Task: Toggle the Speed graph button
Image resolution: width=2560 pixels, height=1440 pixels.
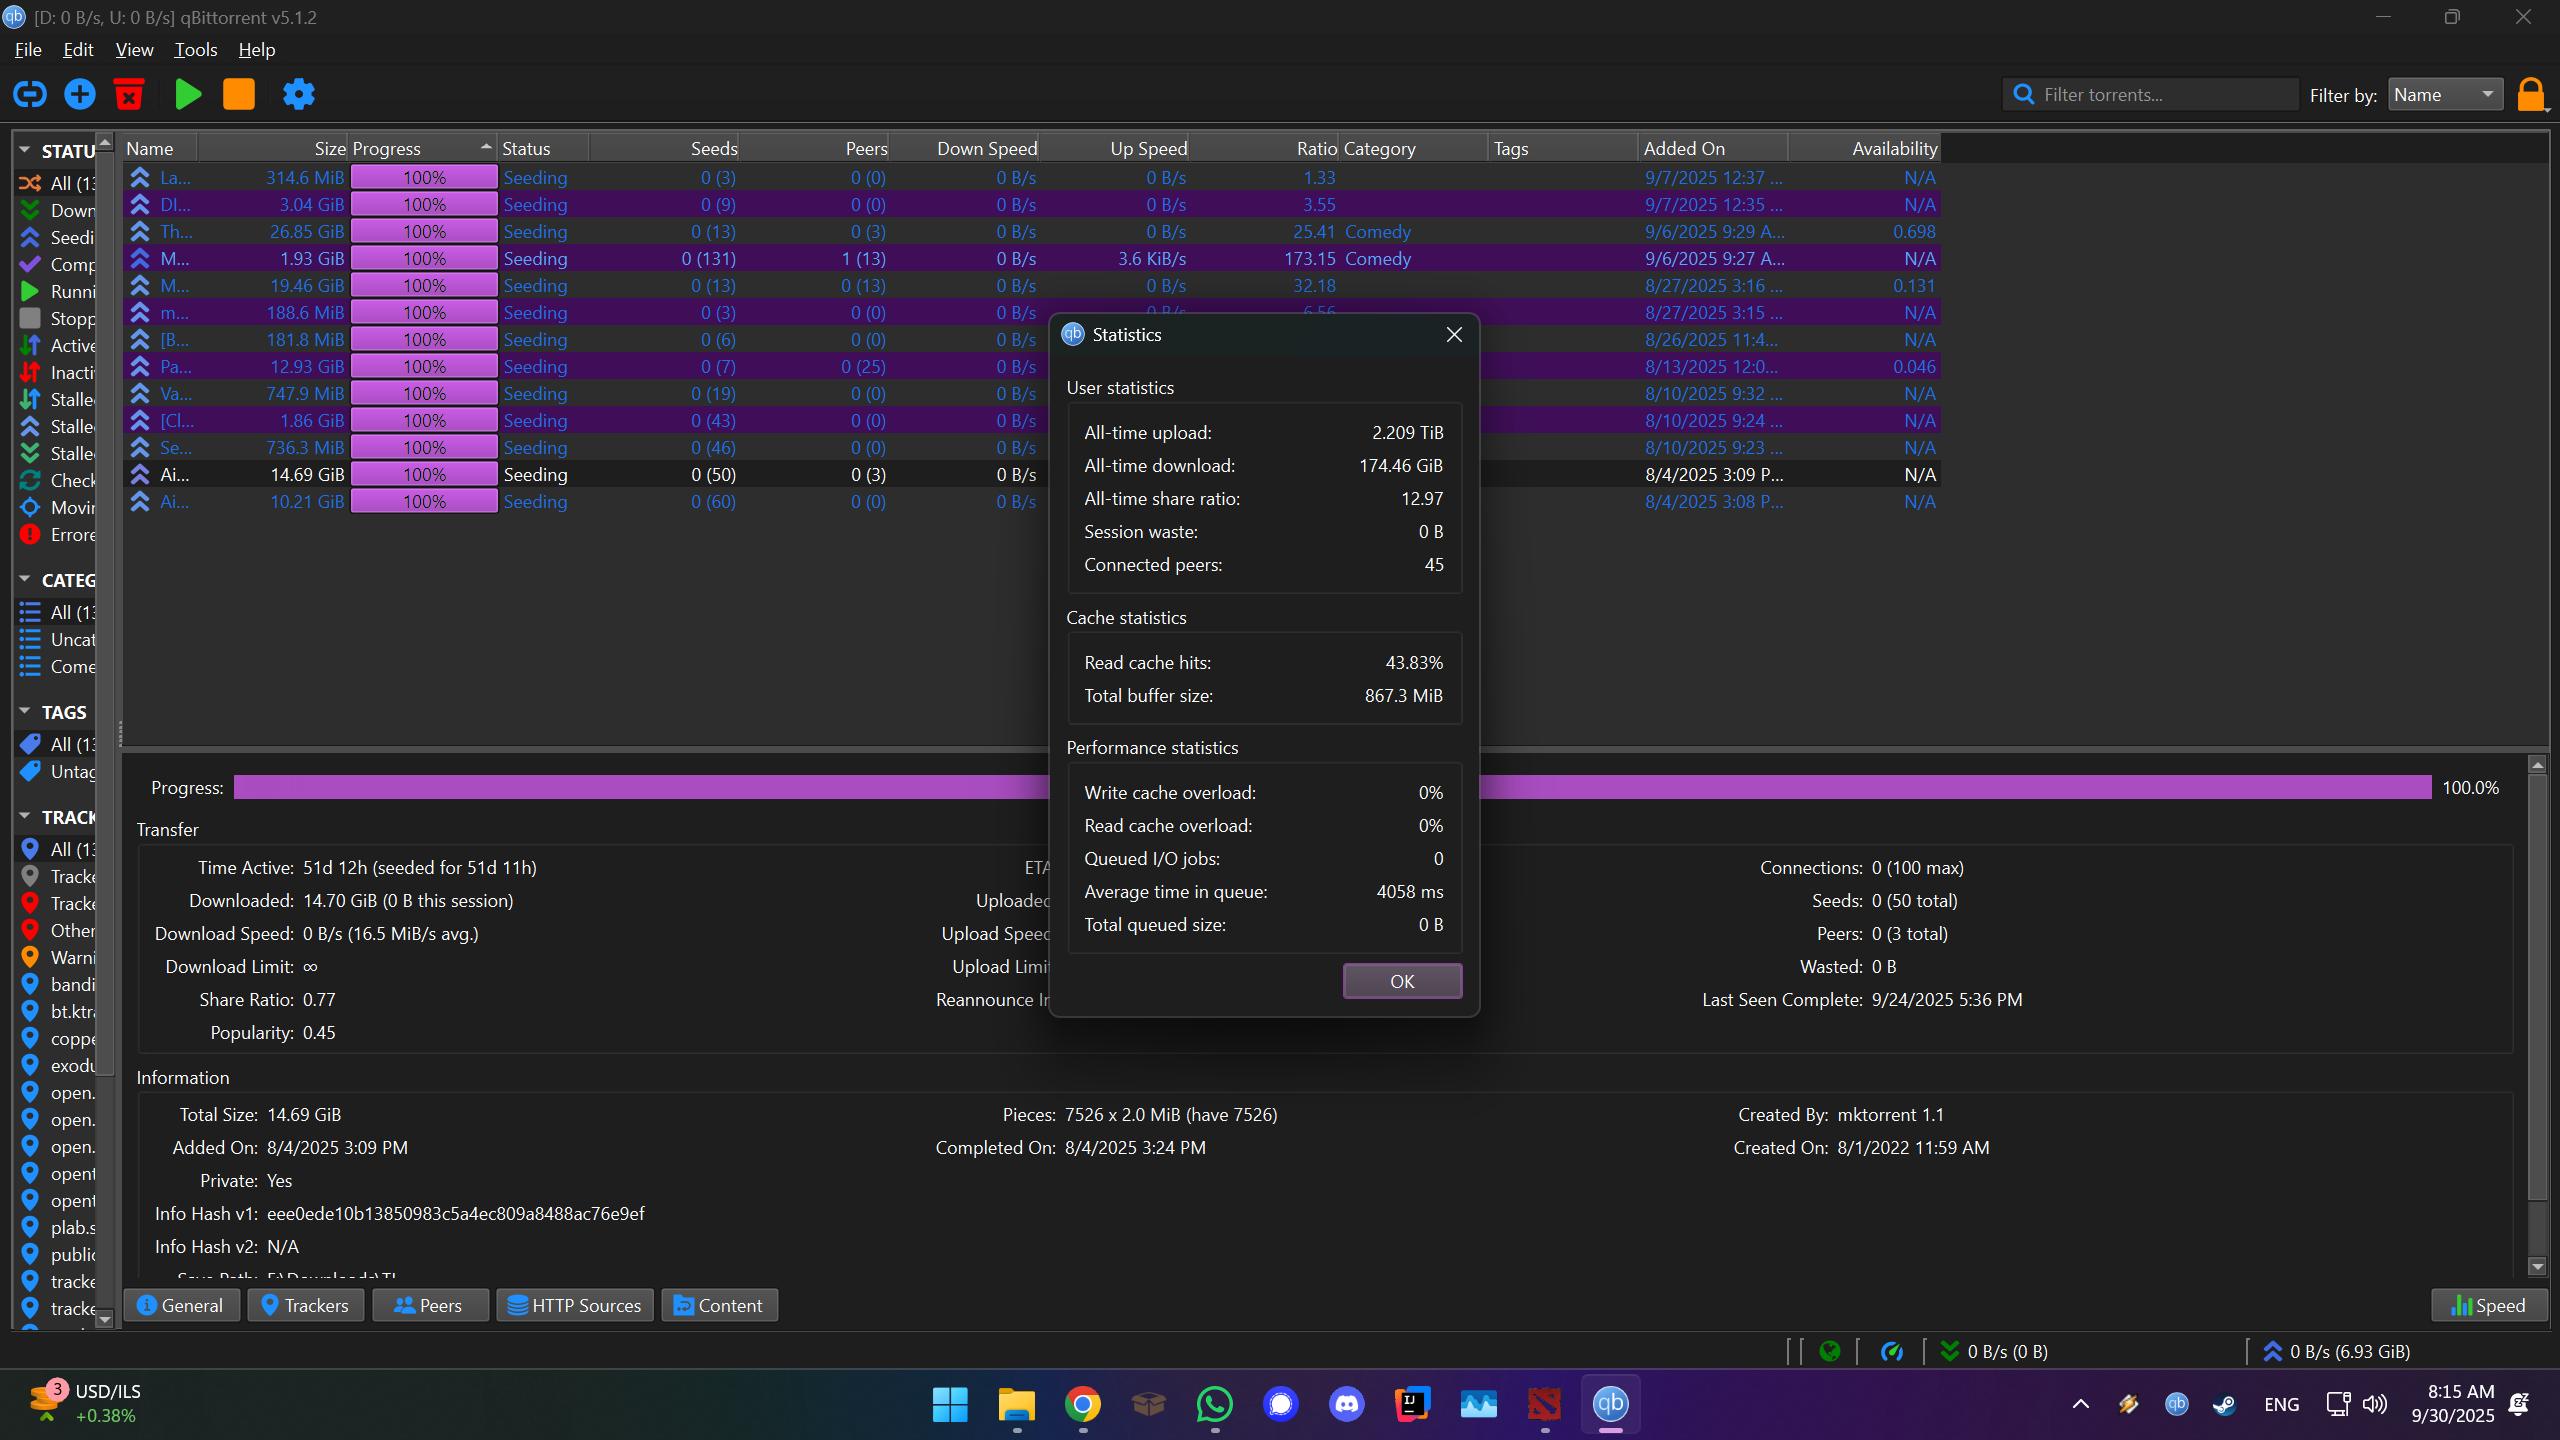Action: [2488, 1305]
